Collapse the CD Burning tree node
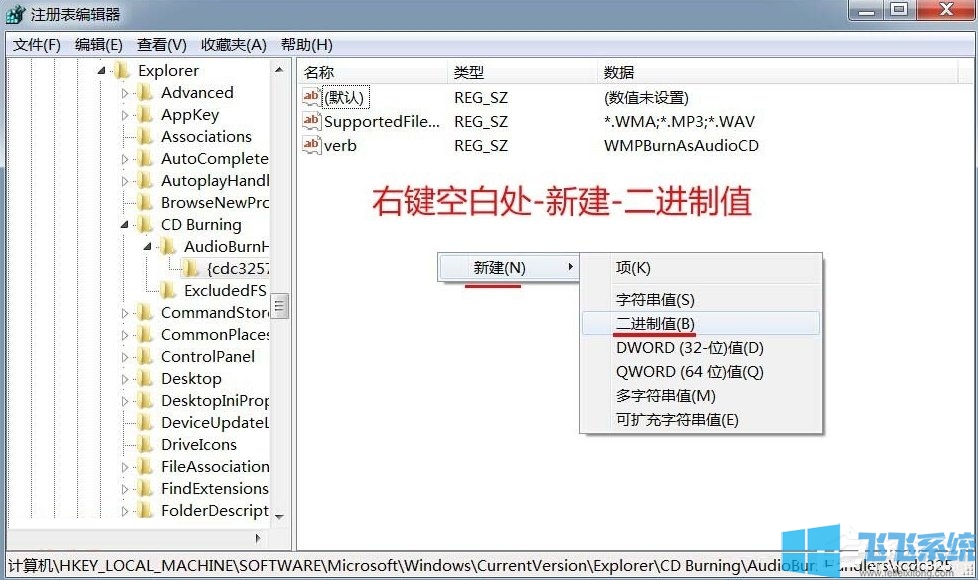 122,224
